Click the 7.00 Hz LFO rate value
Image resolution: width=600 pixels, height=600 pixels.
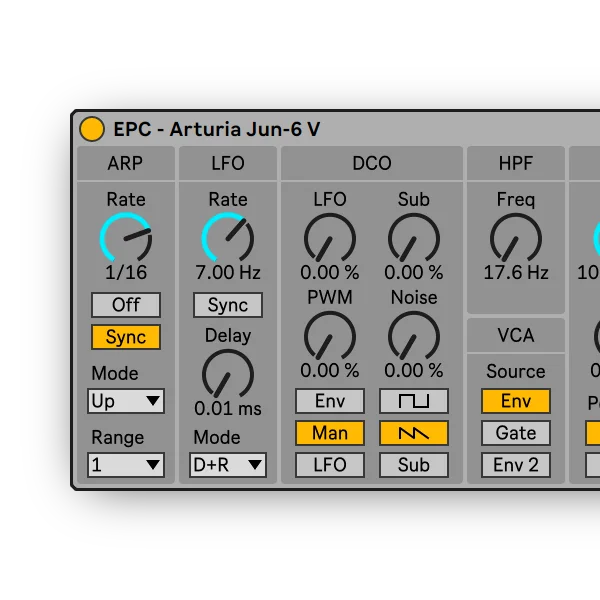[228, 272]
